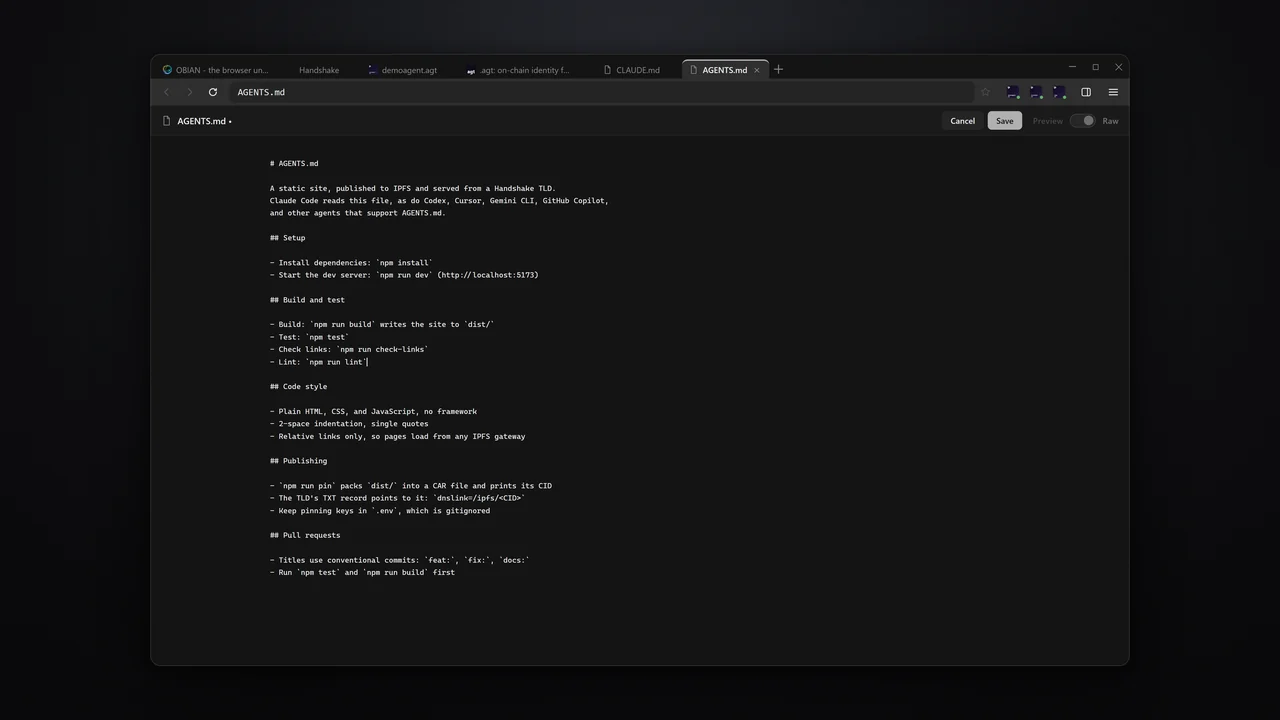
Task: Go back to the previous page
Action: [x=167, y=92]
